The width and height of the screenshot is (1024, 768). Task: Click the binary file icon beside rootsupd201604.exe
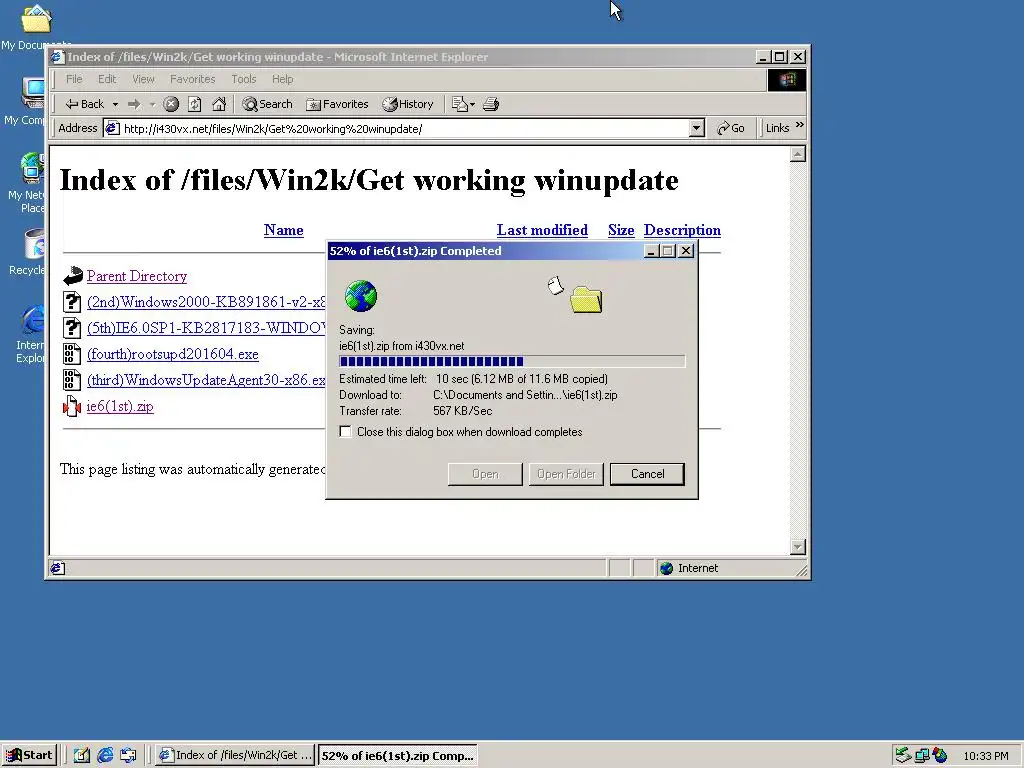72,354
